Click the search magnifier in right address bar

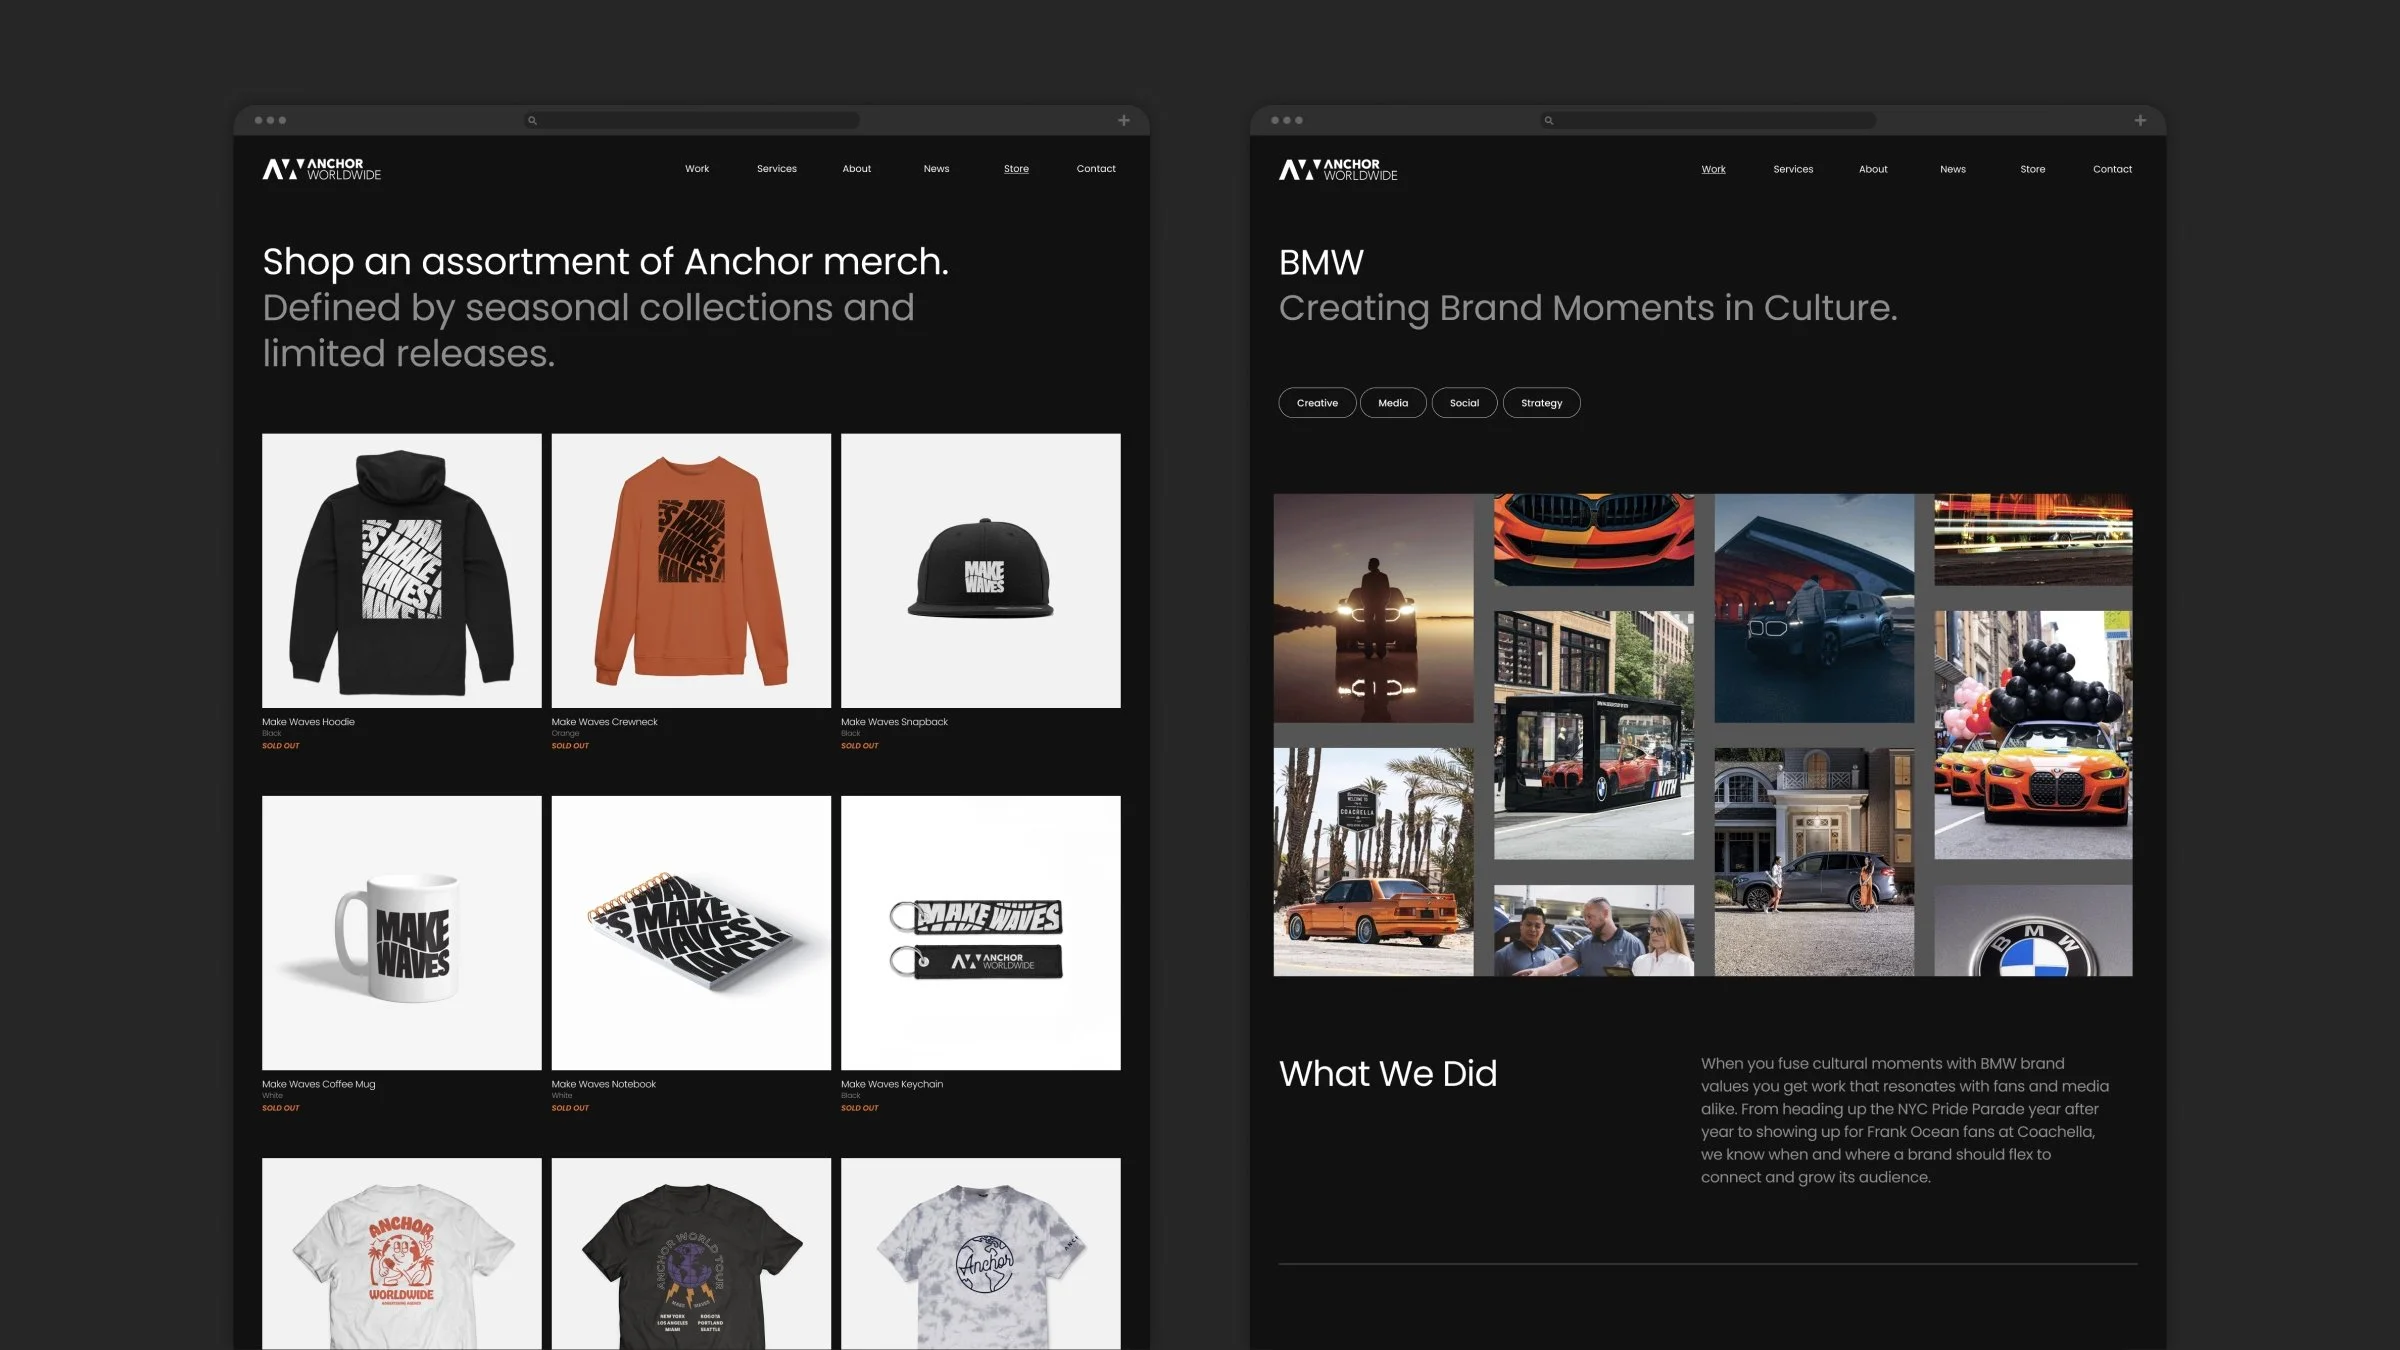tap(1549, 120)
